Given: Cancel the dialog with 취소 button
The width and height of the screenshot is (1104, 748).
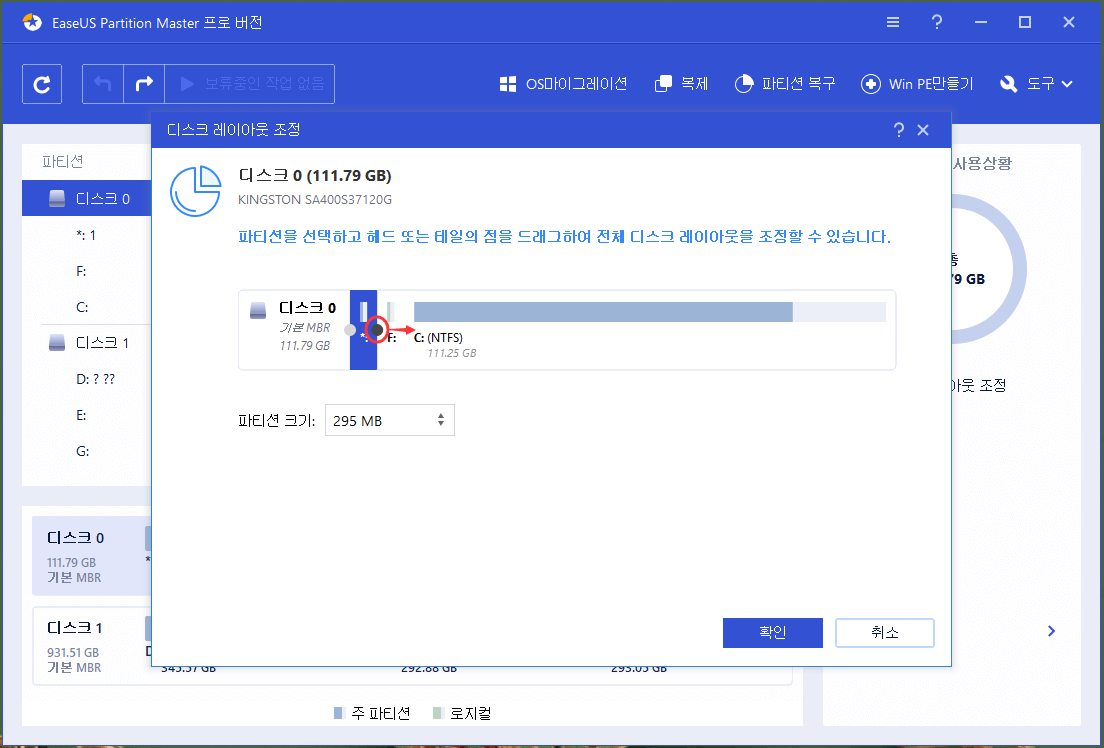Looking at the screenshot, I should [884, 632].
